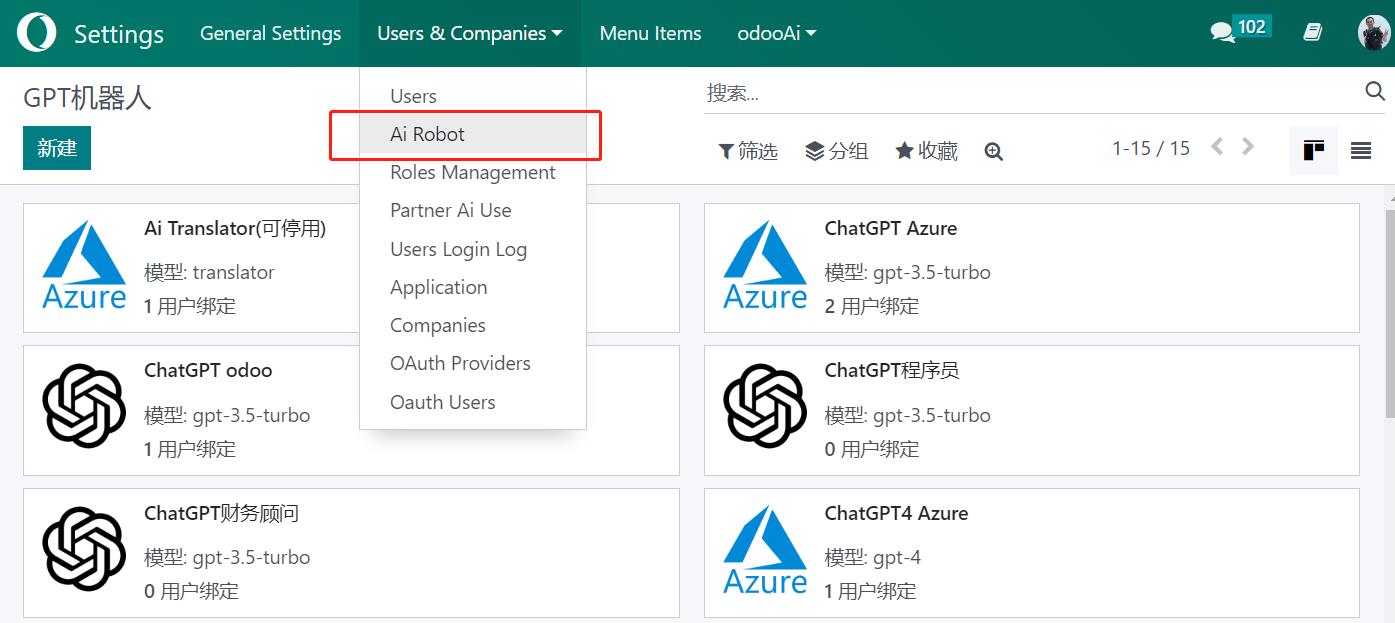
Task: Switch to kanban view
Action: 1313,151
